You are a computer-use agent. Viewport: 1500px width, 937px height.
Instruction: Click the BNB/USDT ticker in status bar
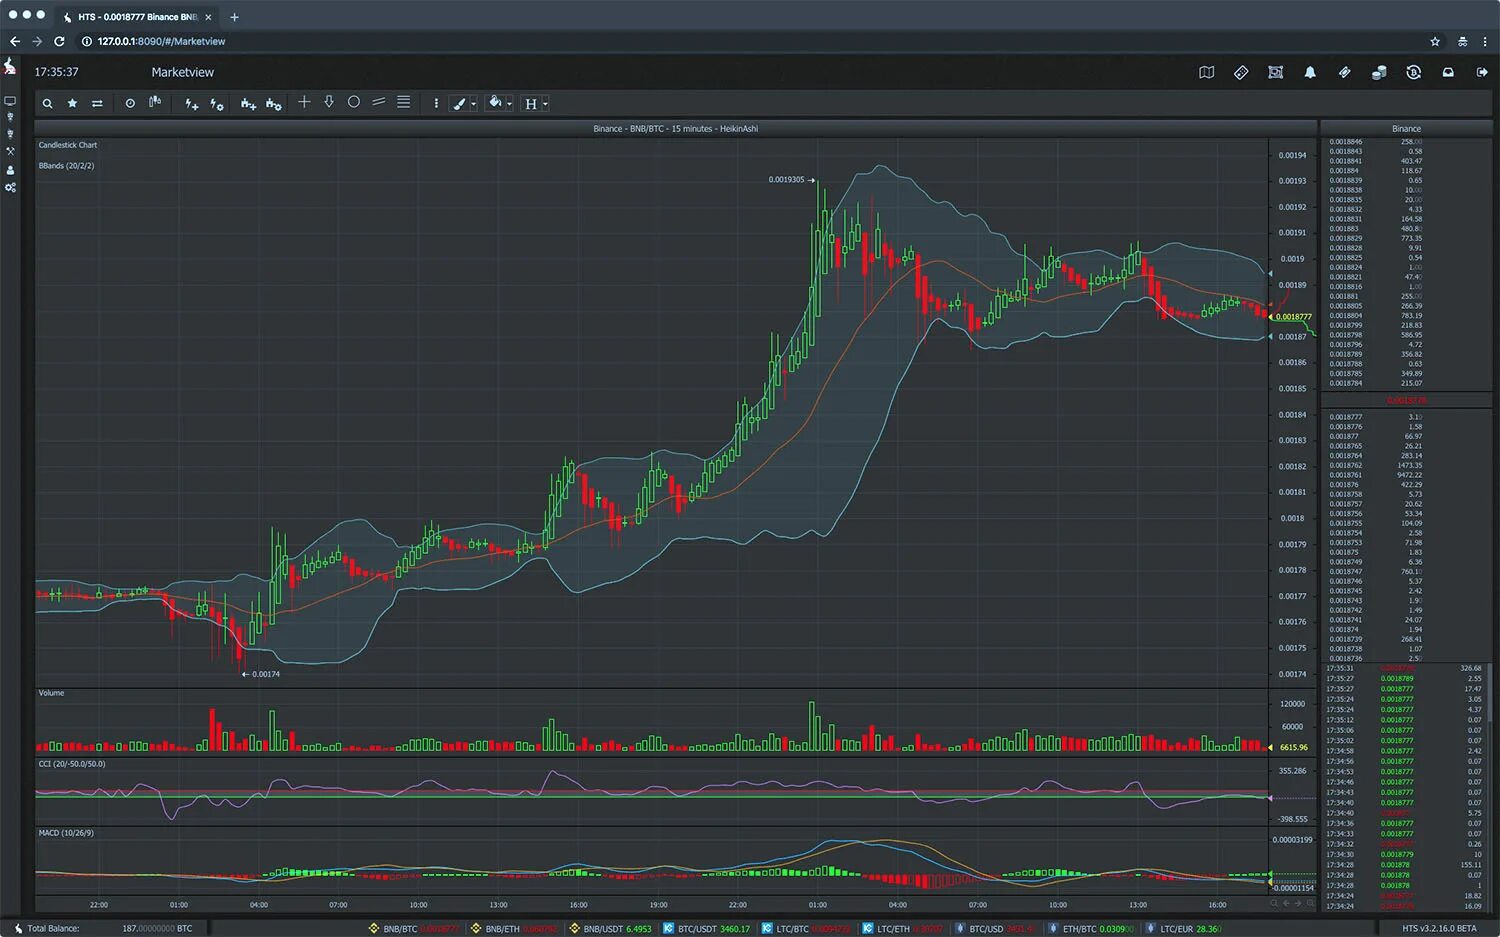click(610, 929)
